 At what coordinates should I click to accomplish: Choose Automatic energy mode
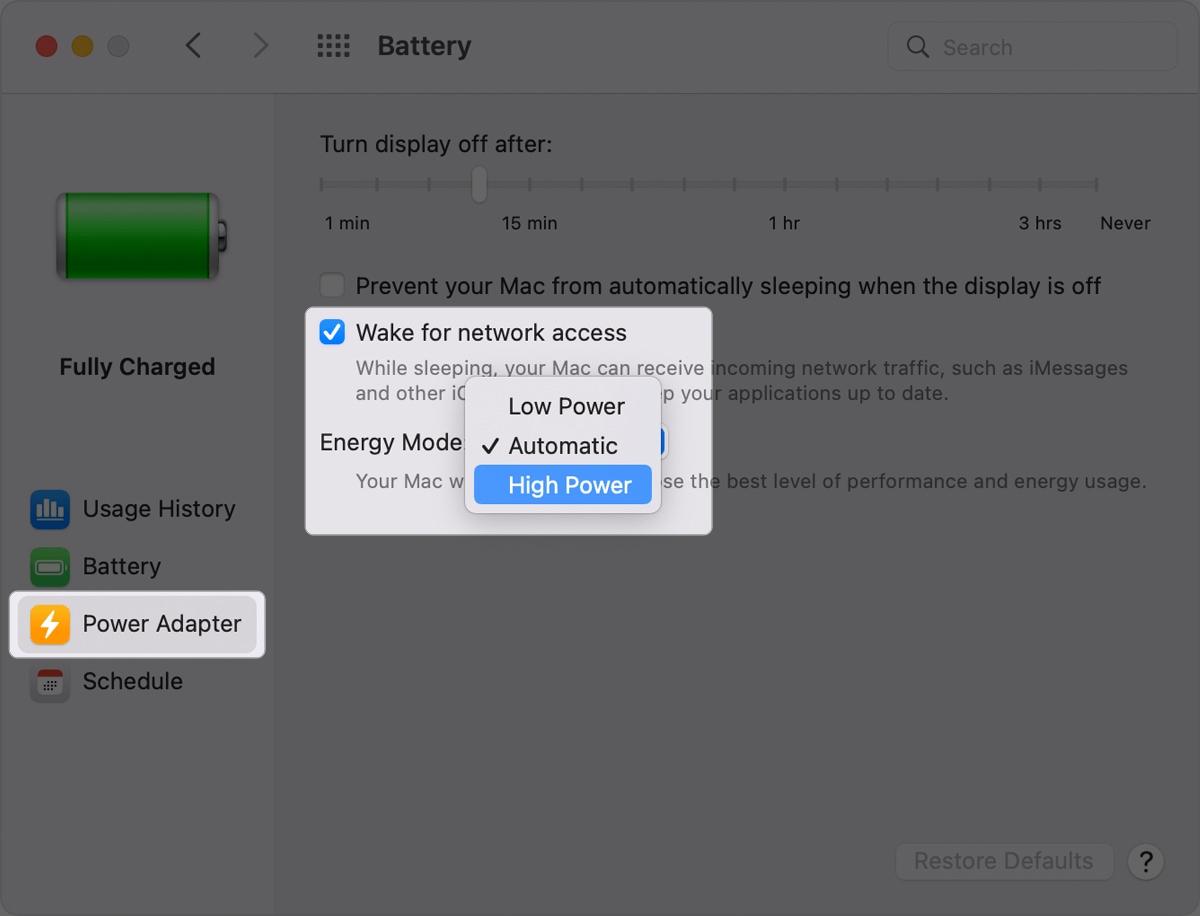click(563, 446)
